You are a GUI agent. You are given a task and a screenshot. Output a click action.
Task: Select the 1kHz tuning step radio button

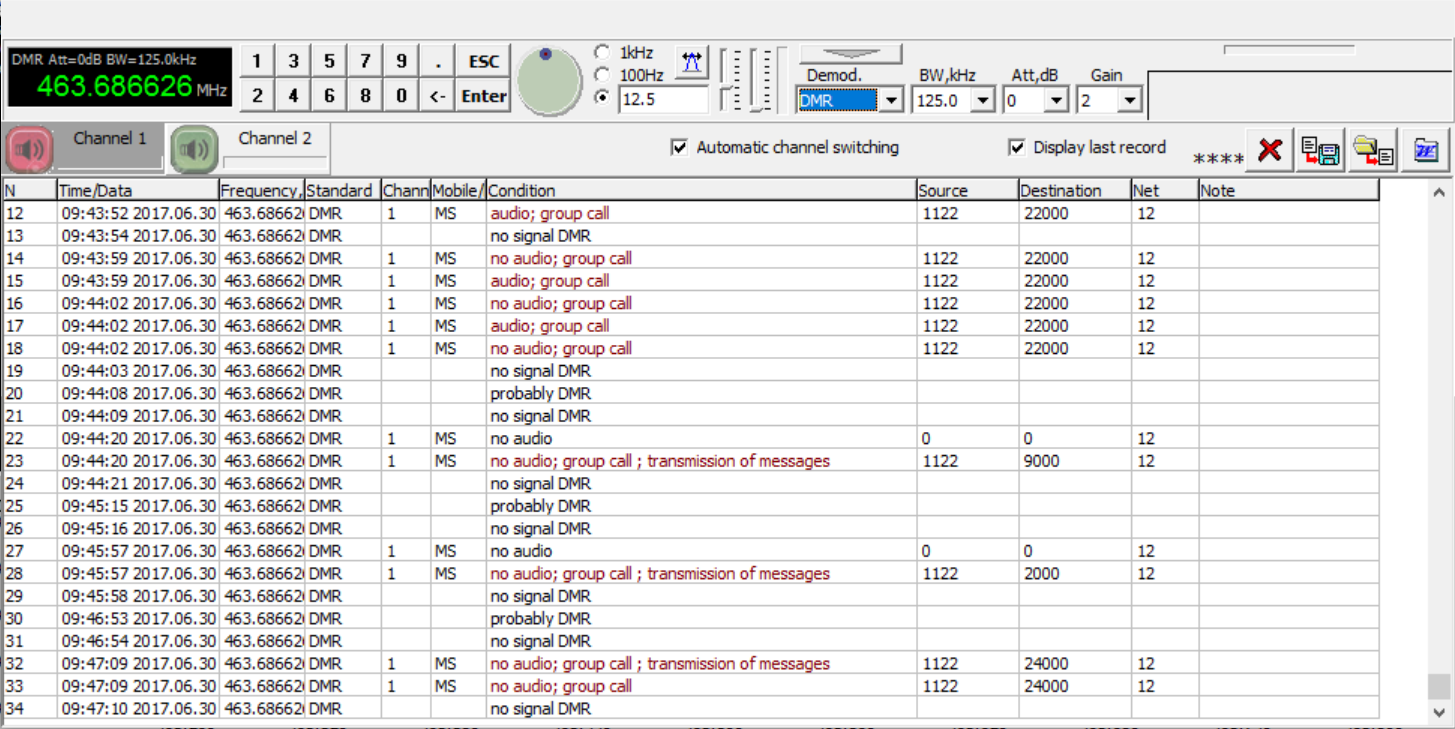tap(603, 52)
